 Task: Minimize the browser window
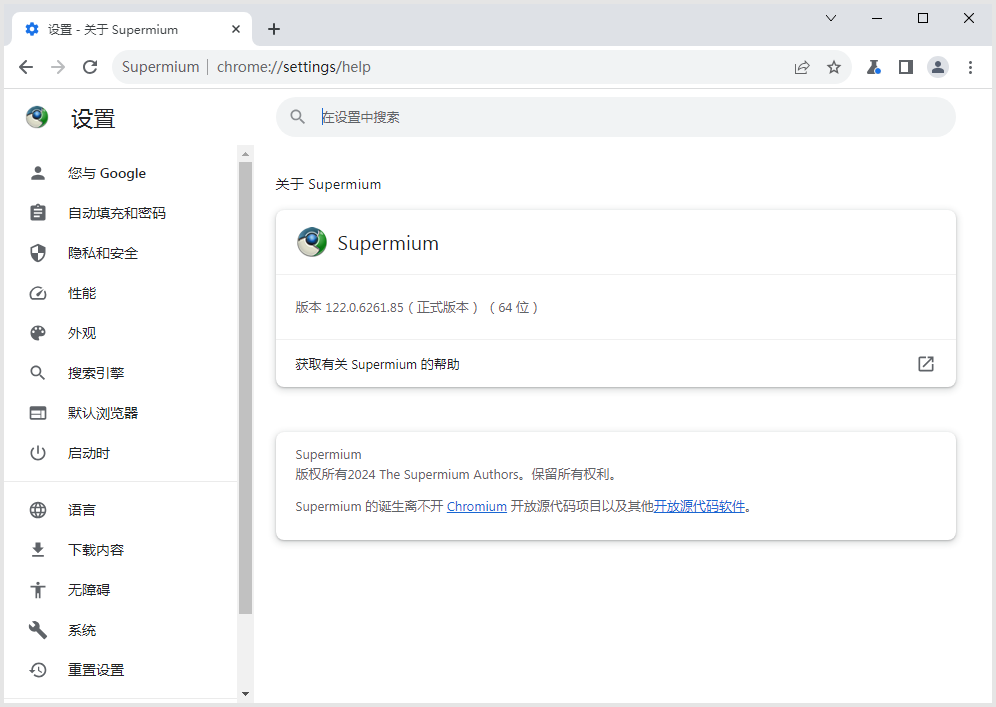pos(877,18)
